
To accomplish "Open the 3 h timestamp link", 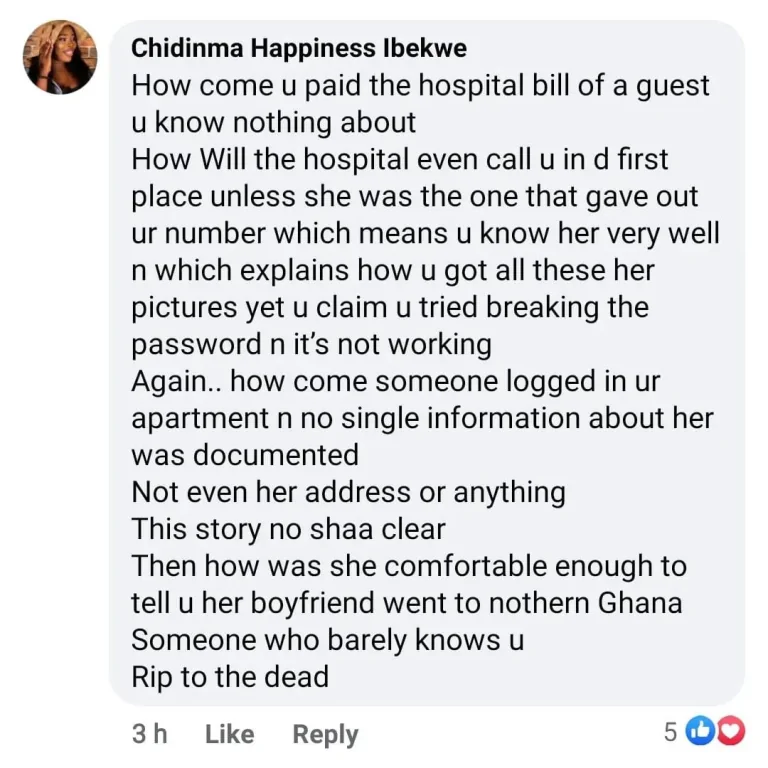I will 150,734.
